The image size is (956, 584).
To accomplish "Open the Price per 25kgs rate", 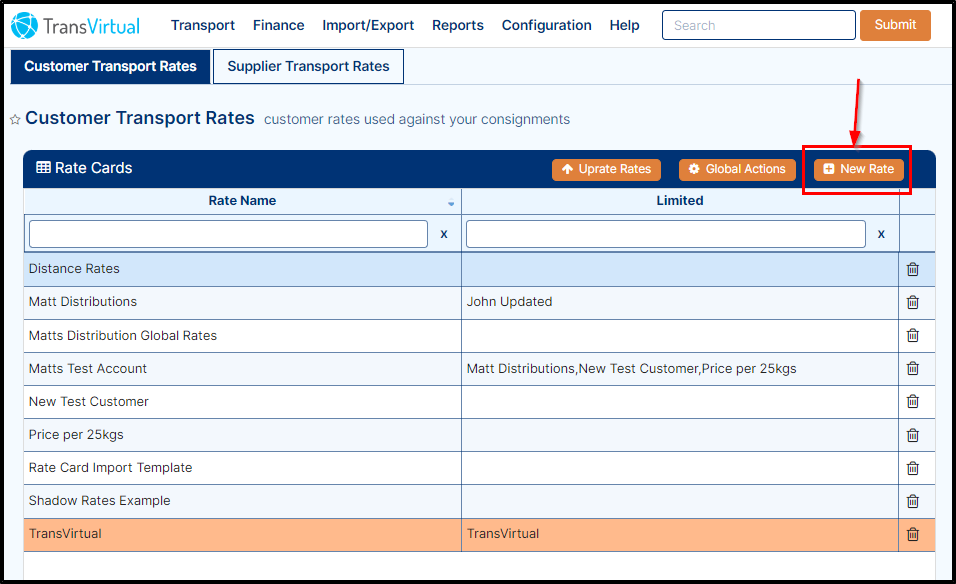I will pos(76,435).
